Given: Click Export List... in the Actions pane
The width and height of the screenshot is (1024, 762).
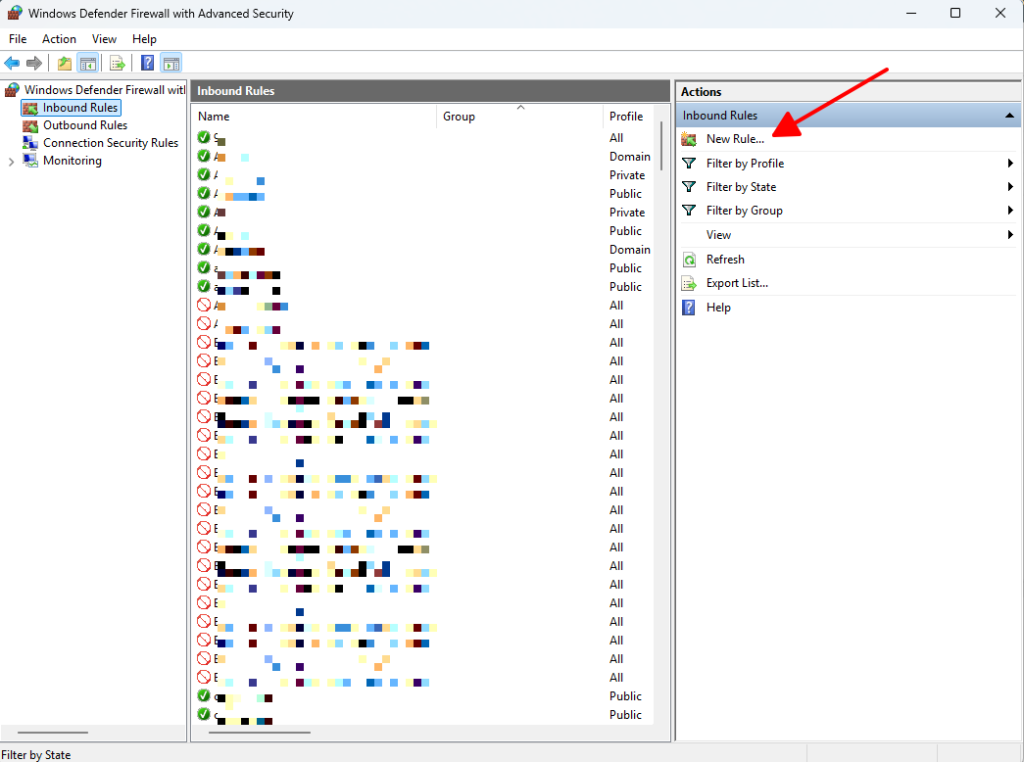Looking at the screenshot, I should pos(737,283).
